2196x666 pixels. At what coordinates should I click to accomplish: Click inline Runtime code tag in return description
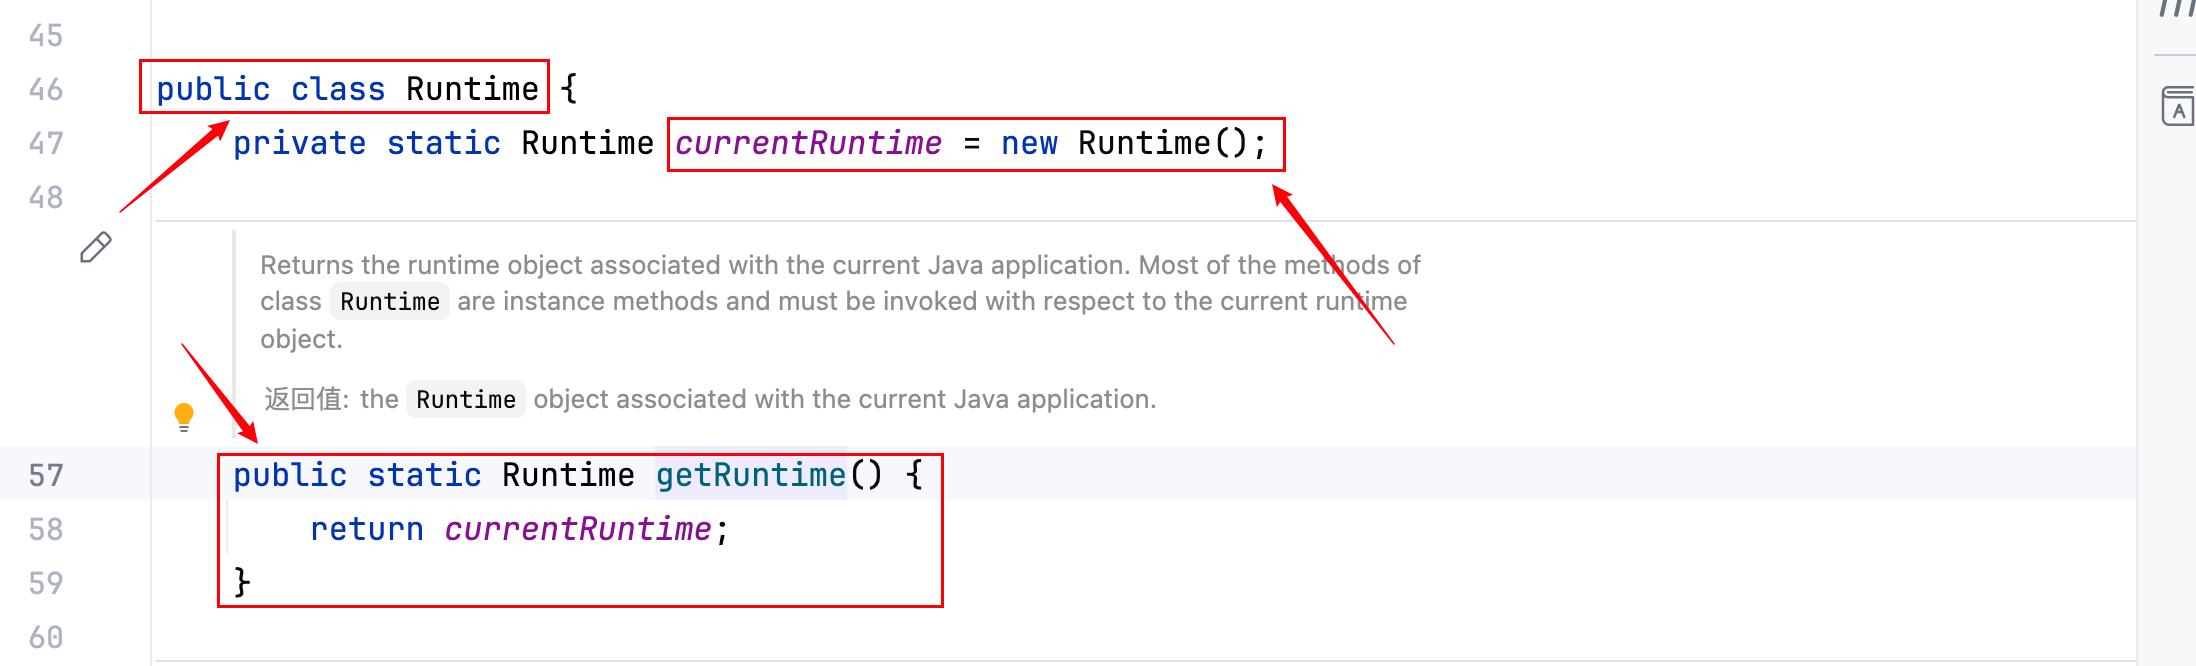[x=465, y=400]
